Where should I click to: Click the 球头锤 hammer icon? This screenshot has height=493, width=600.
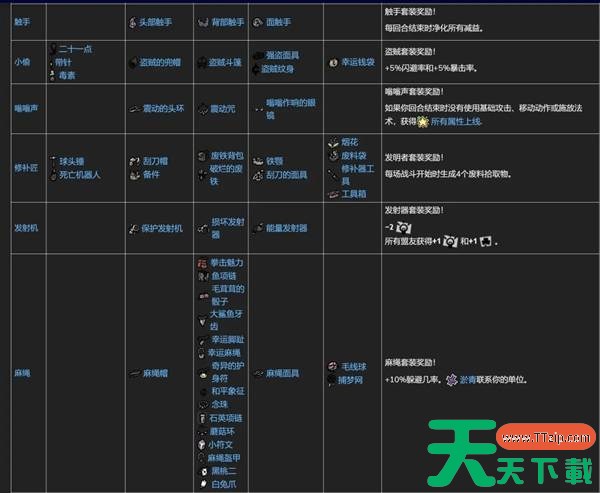pyautogui.click(x=53, y=161)
